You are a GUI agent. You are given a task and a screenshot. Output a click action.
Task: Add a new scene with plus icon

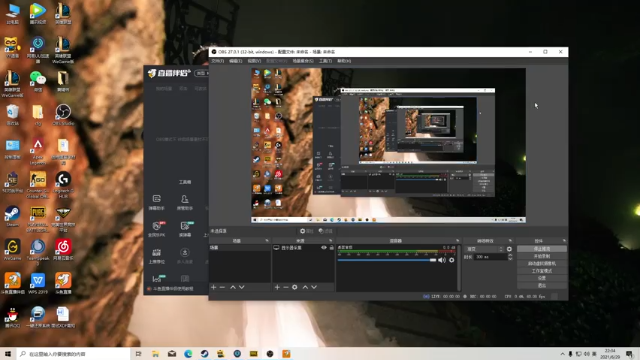click(213, 287)
